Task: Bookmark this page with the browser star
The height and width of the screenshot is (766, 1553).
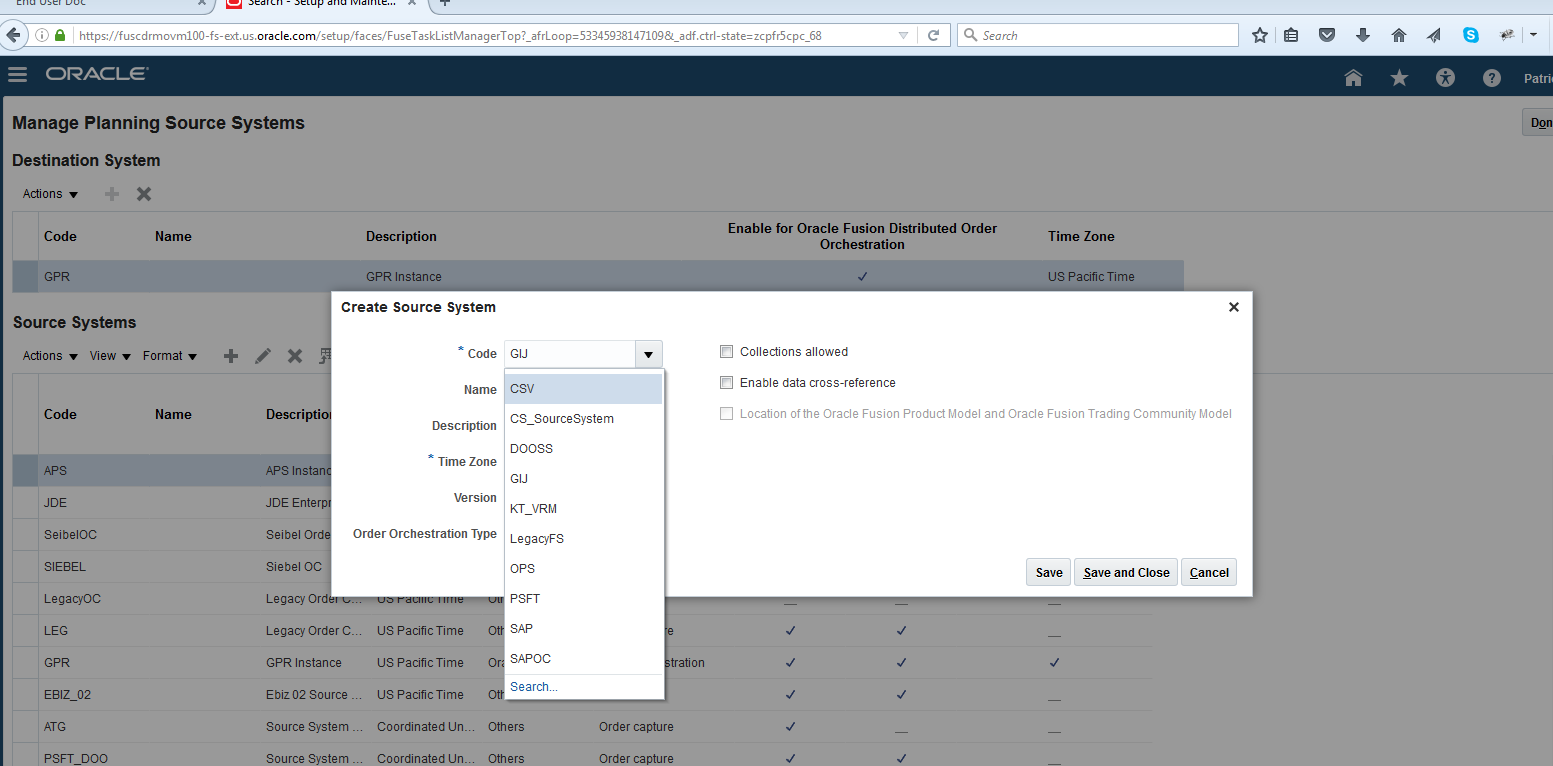Action: coord(1260,35)
